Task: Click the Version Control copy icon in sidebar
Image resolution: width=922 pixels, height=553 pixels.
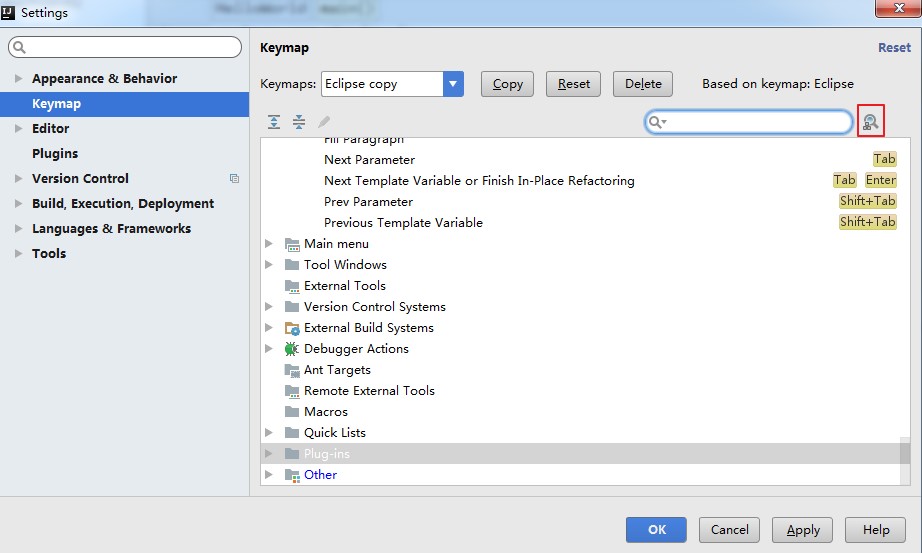Action: pos(234,179)
